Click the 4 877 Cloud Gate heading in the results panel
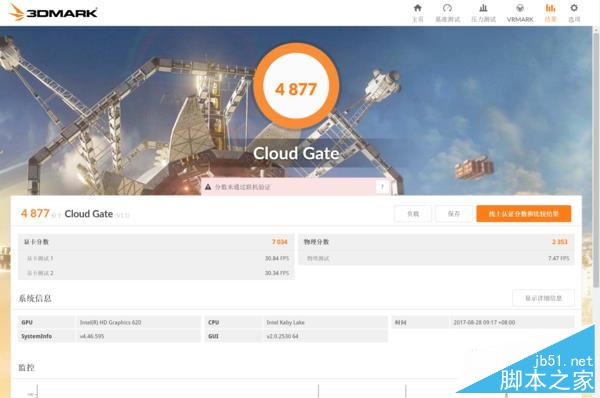 75,214
